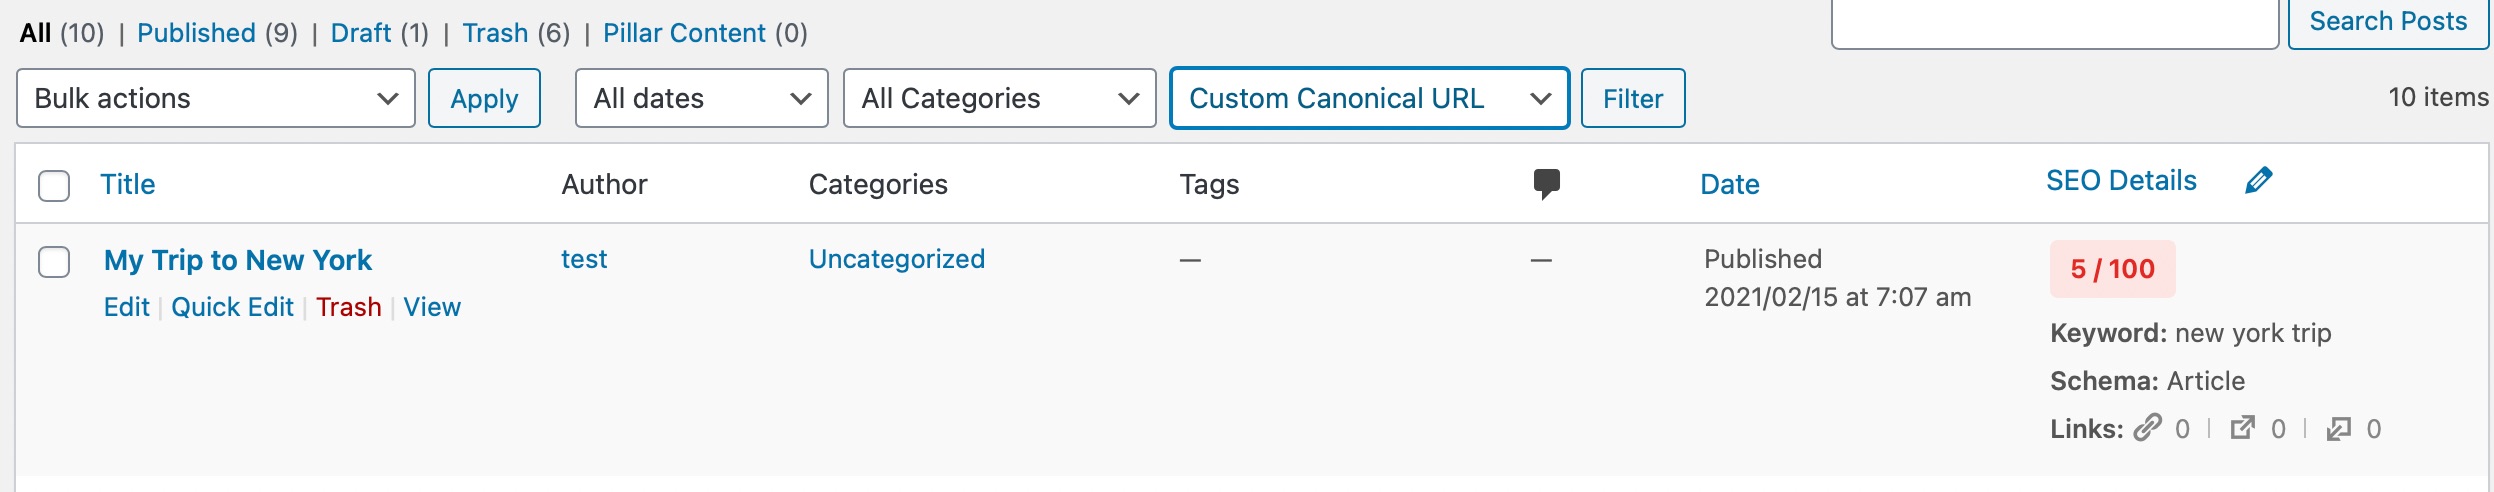2494x492 pixels.
Task: Switch to the Published posts view
Action: (196, 33)
